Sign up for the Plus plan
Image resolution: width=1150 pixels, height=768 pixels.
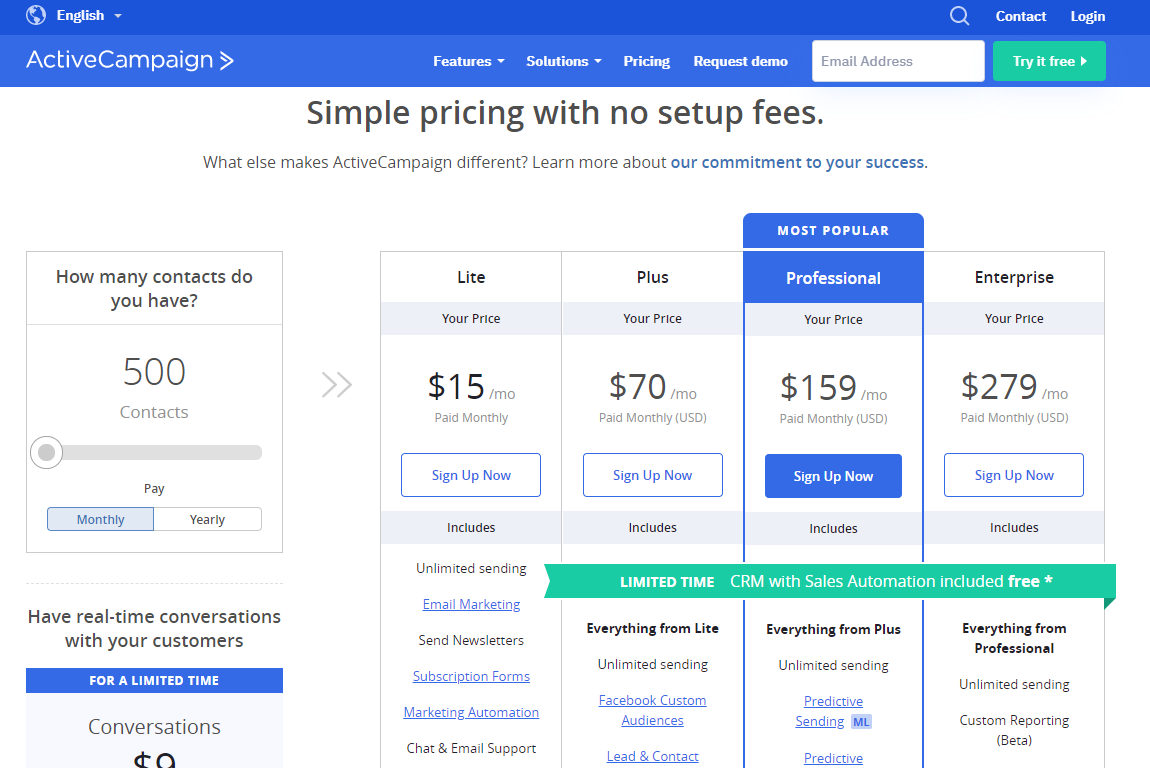click(x=652, y=475)
